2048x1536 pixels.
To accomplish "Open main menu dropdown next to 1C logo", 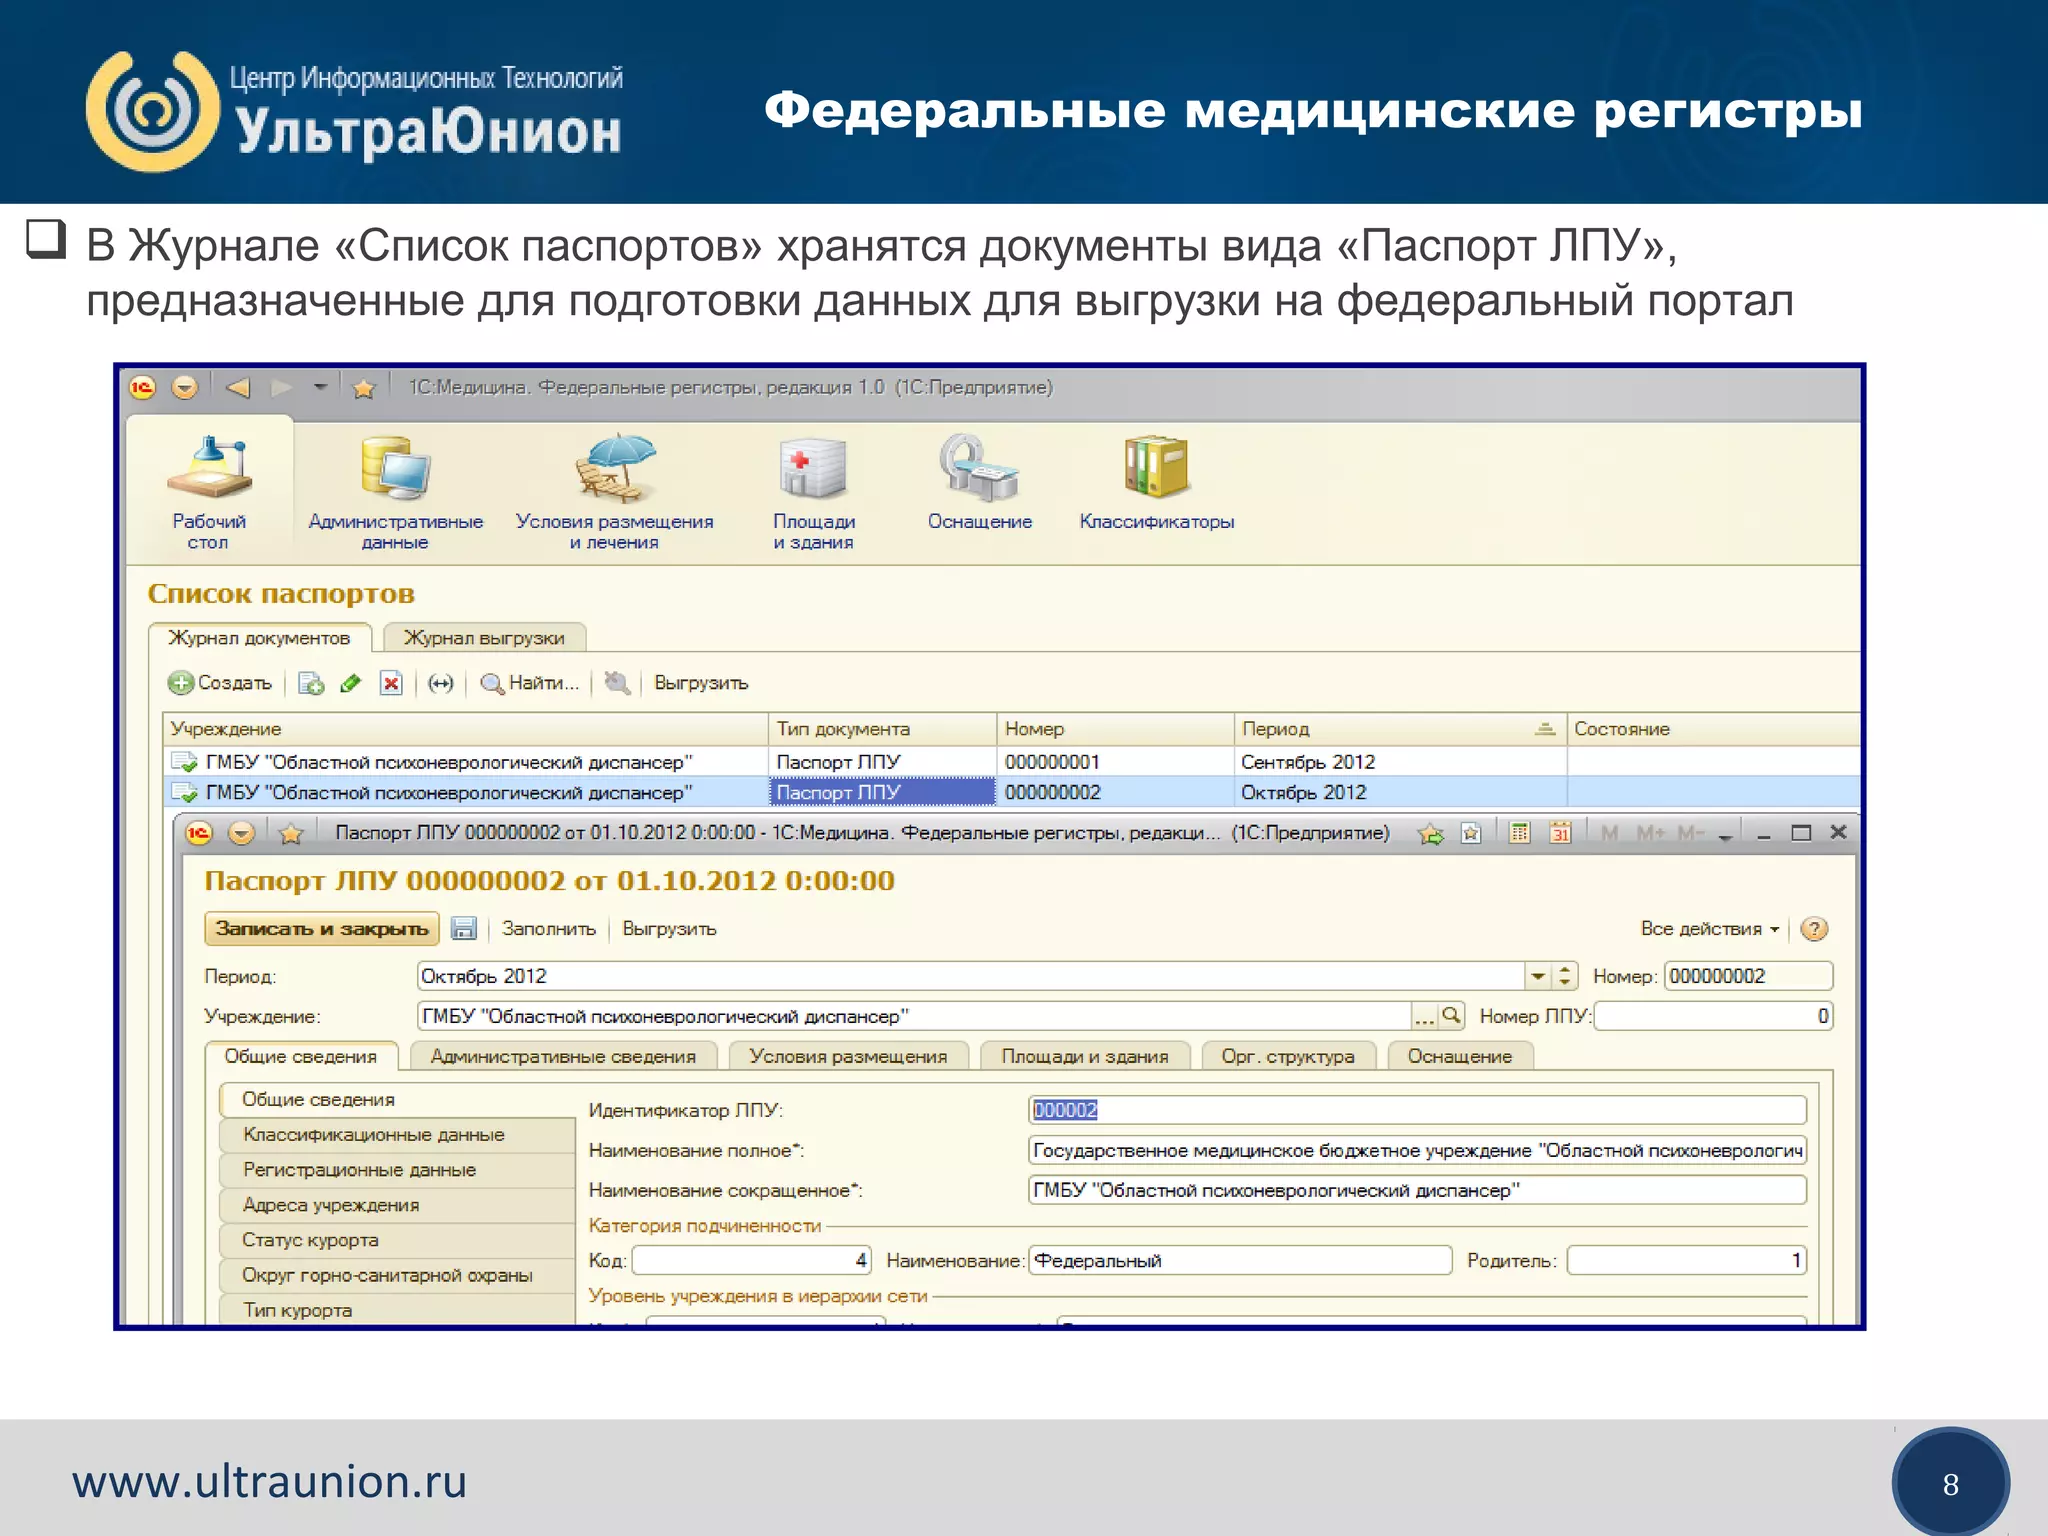I will pos(185,388).
